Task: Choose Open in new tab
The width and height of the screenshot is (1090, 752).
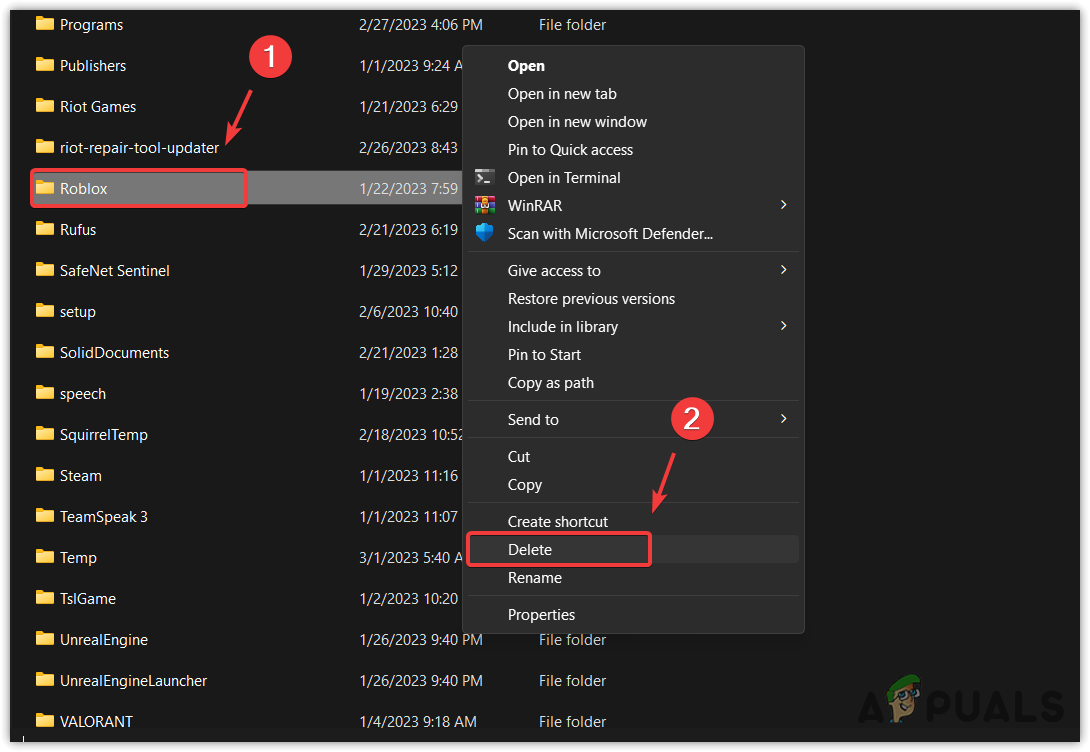Action: [x=562, y=93]
